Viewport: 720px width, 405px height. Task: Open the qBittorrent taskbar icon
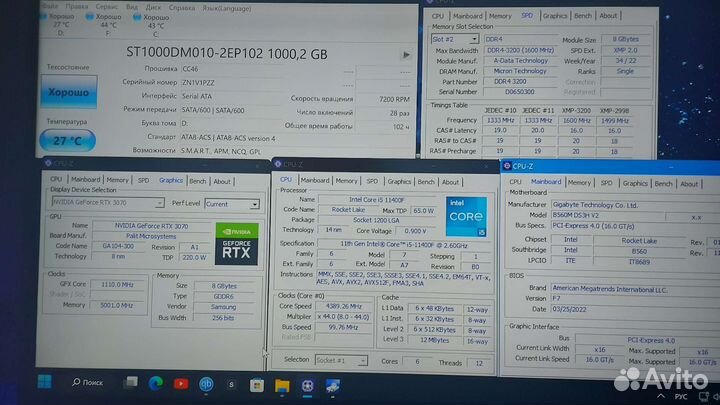click(x=206, y=384)
